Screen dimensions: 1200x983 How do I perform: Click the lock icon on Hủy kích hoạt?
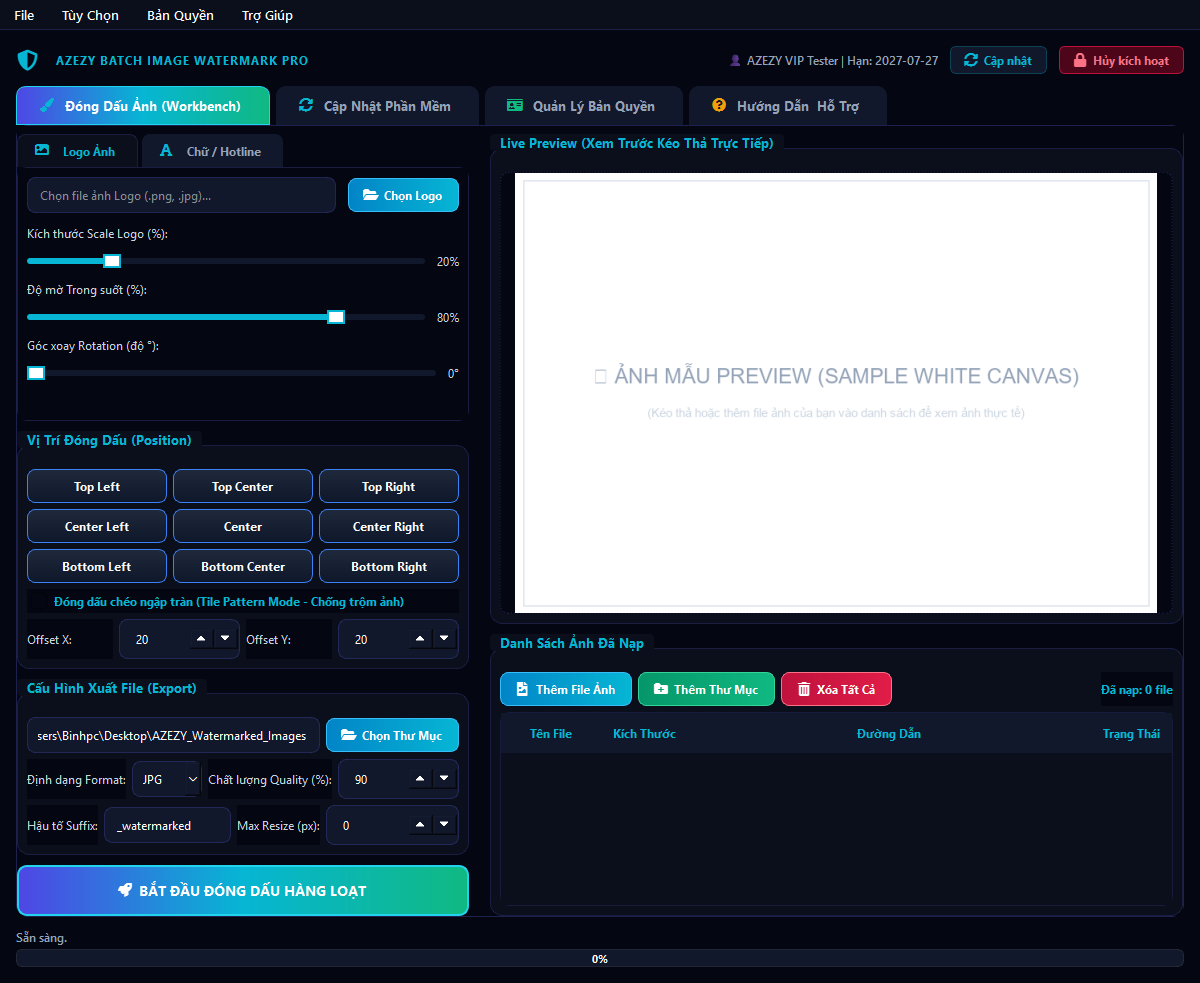tap(1080, 60)
